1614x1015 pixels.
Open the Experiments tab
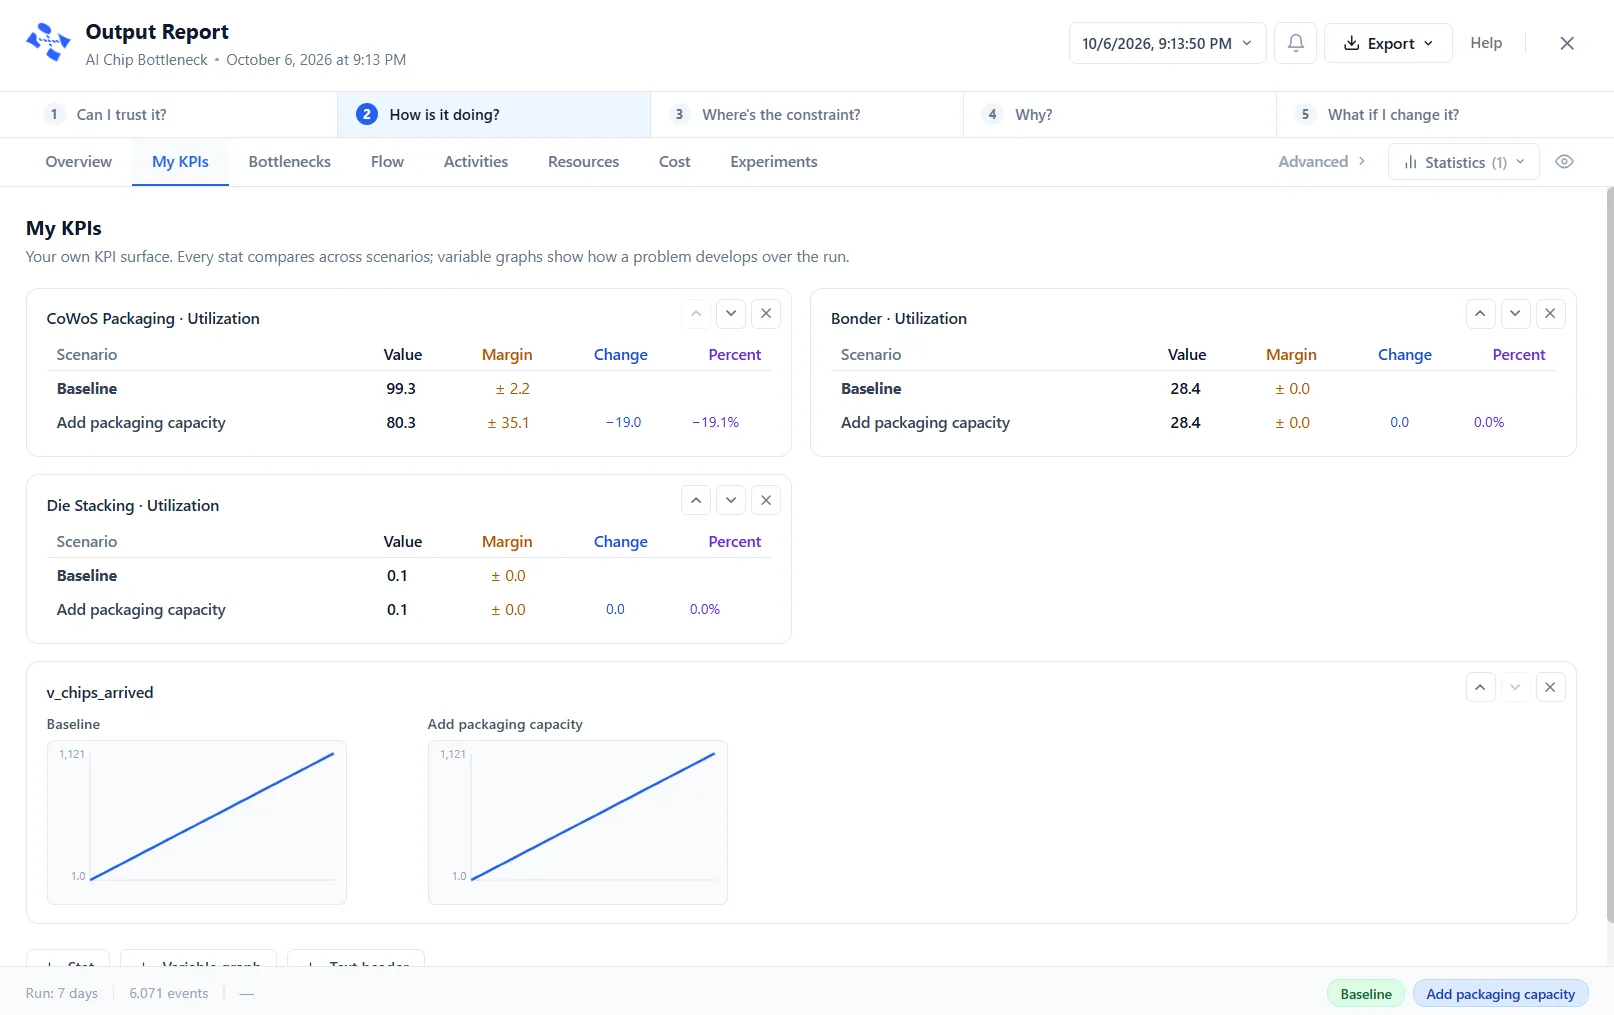pos(774,162)
